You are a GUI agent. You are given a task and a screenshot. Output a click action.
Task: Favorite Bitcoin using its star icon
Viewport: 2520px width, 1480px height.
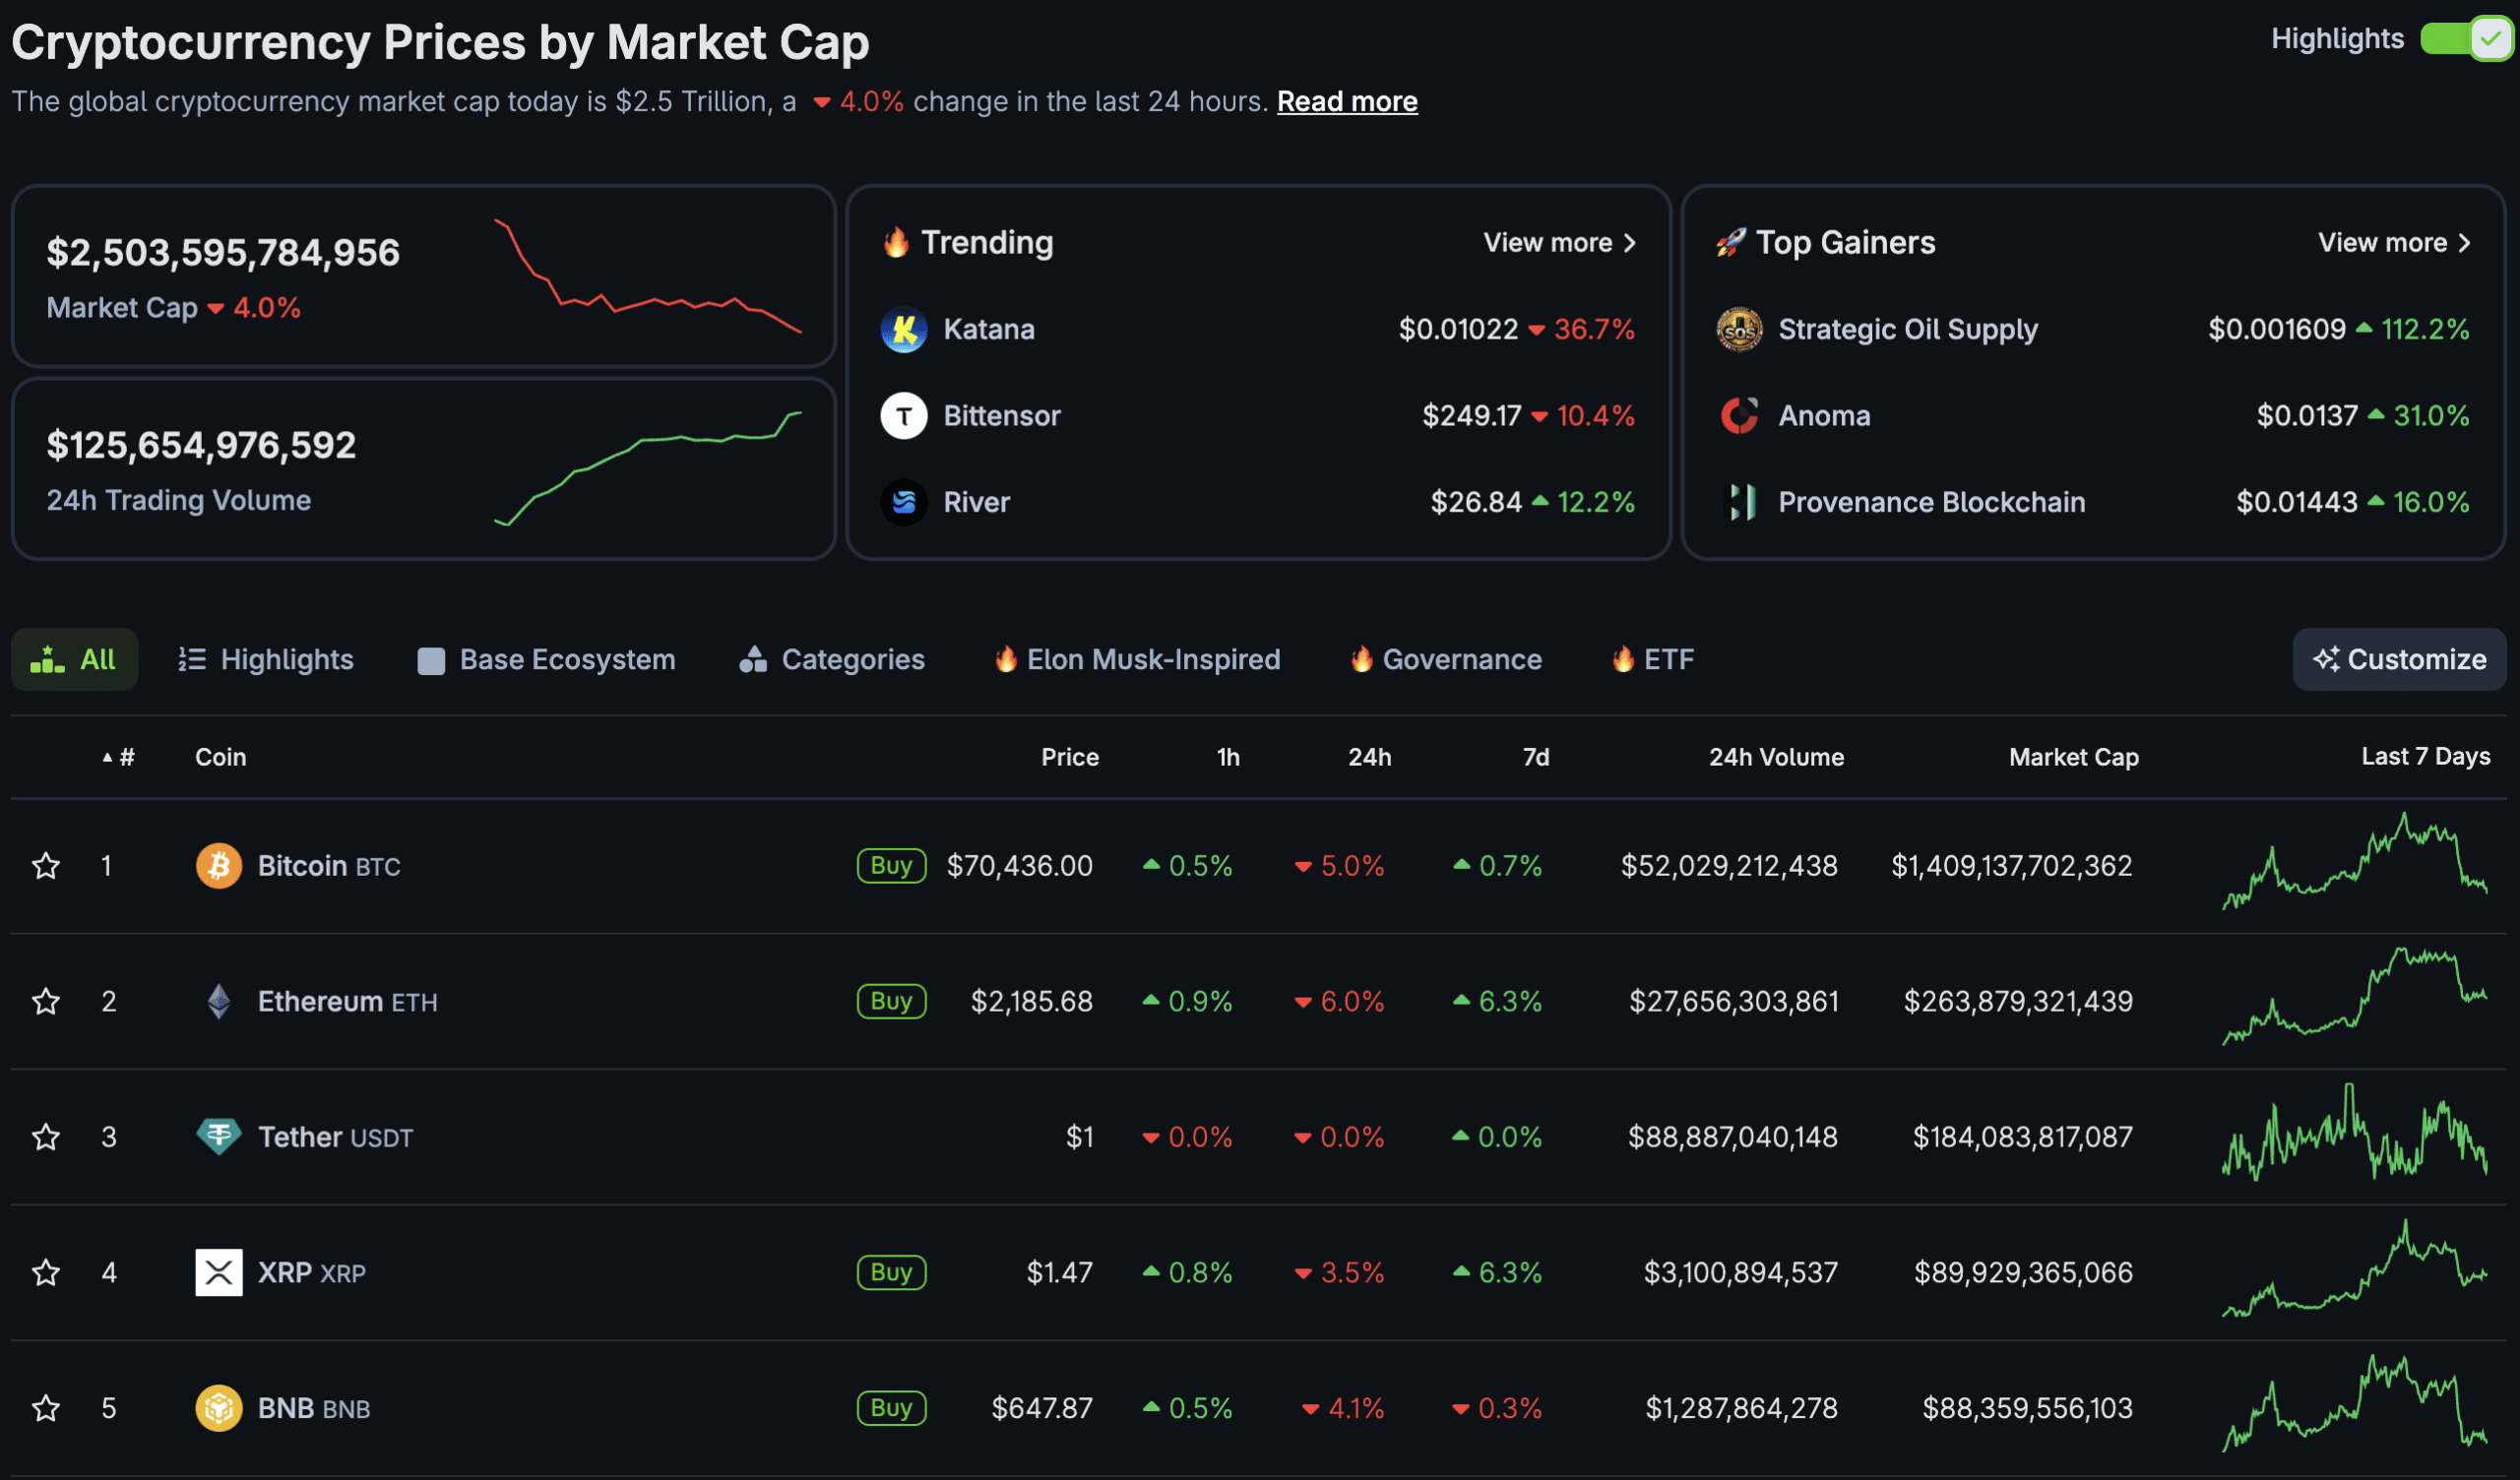(x=45, y=866)
